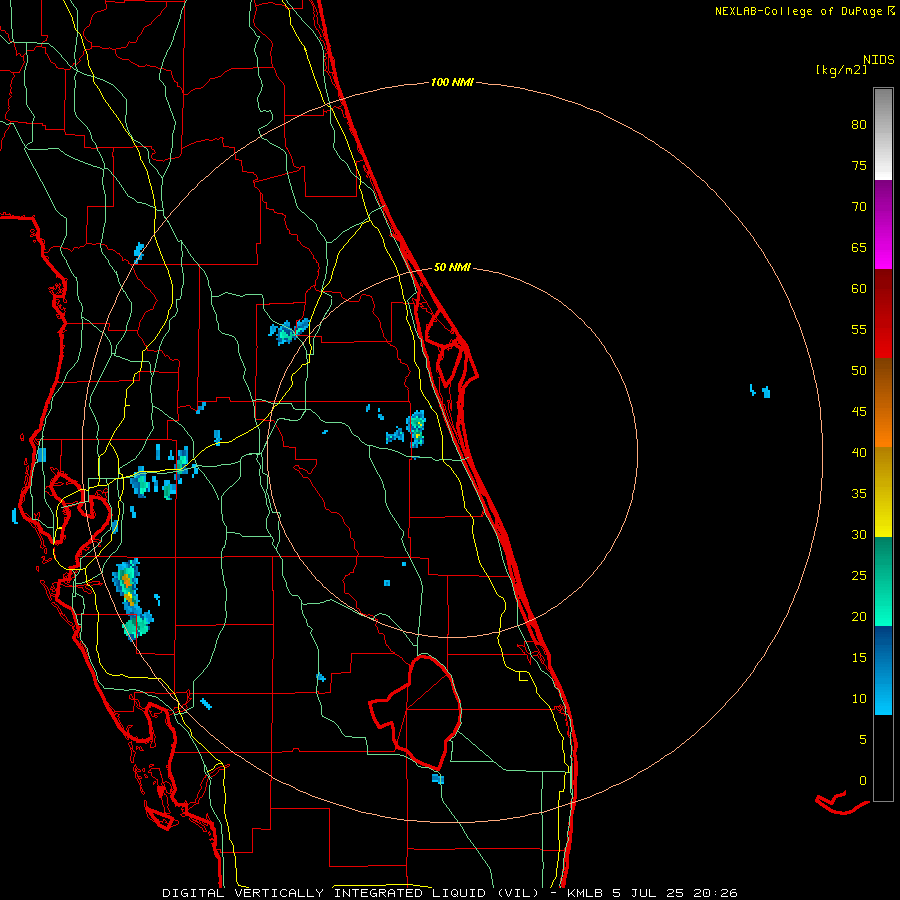The width and height of the screenshot is (900, 900).
Task: Select the 15 value on the color scale
Action: click(859, 658)
